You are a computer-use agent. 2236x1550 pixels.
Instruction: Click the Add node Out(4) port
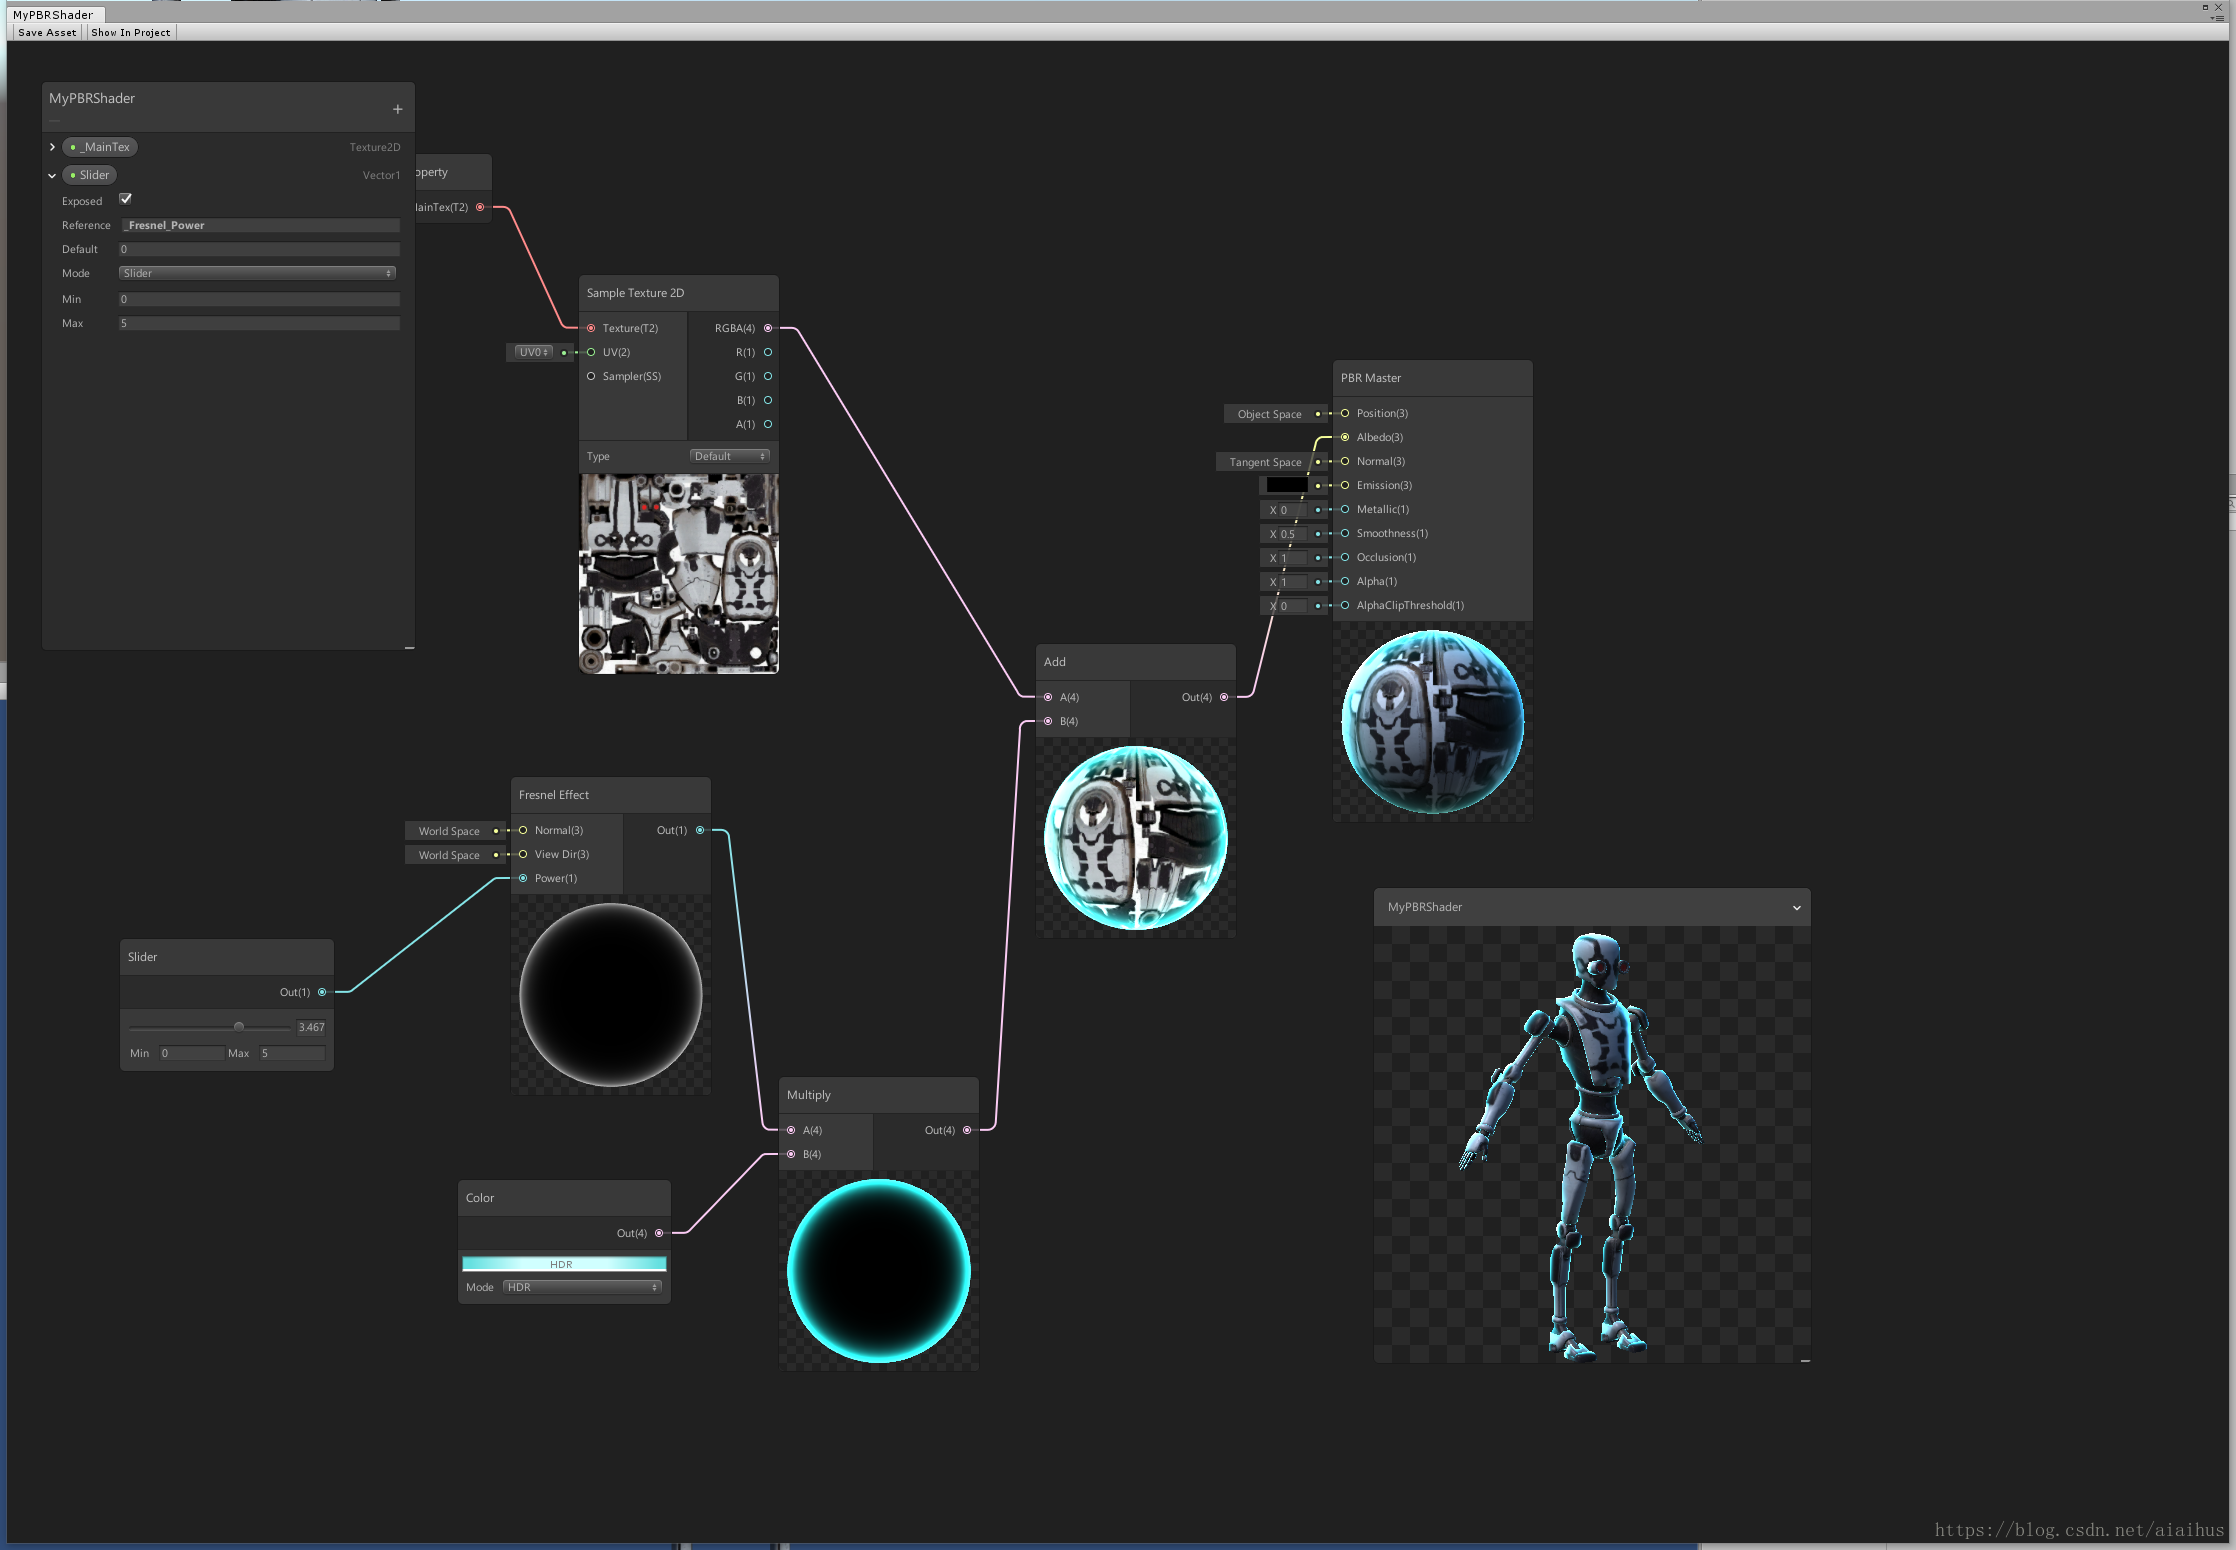pyautogui.click(x=1224, y=697)
